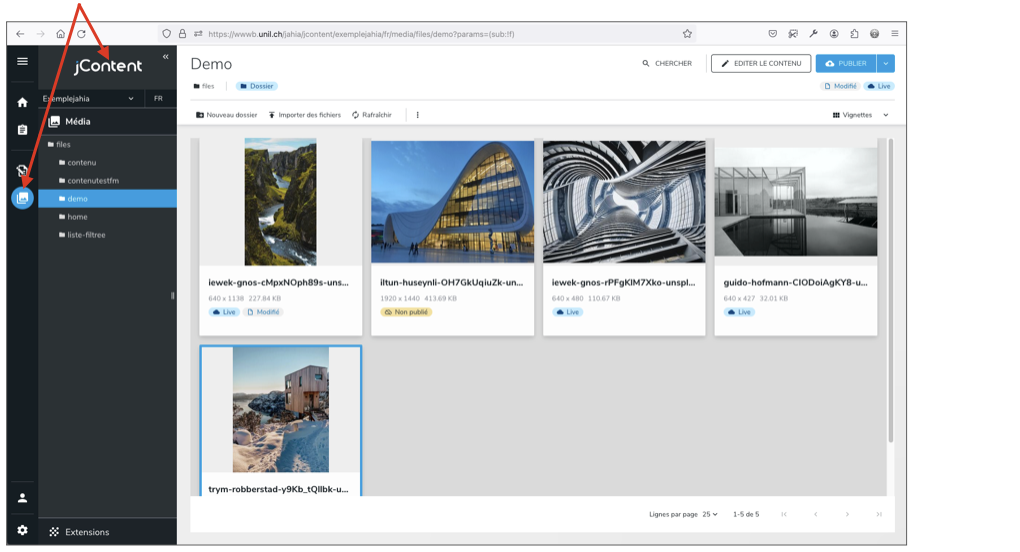
Task: Go to the Home dashboard icon
Action: [x=22, y=102]
